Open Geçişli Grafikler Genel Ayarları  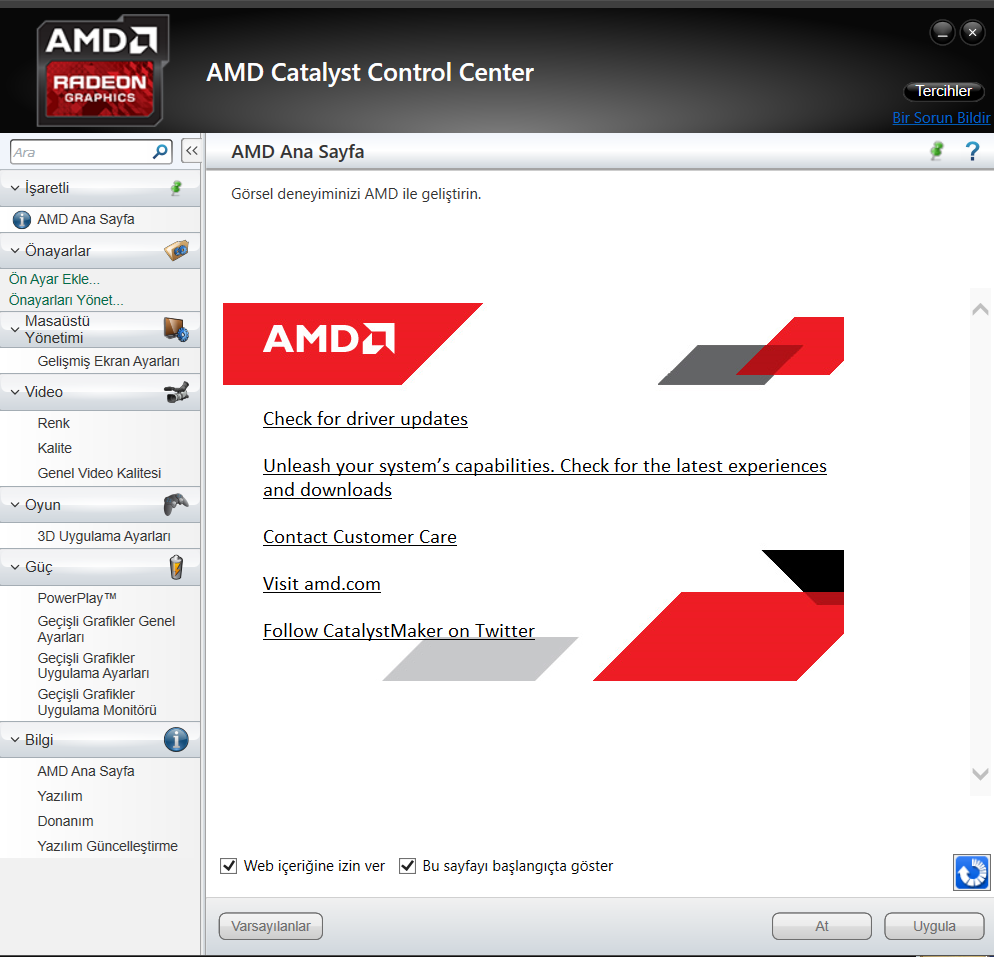coord(106,629)
